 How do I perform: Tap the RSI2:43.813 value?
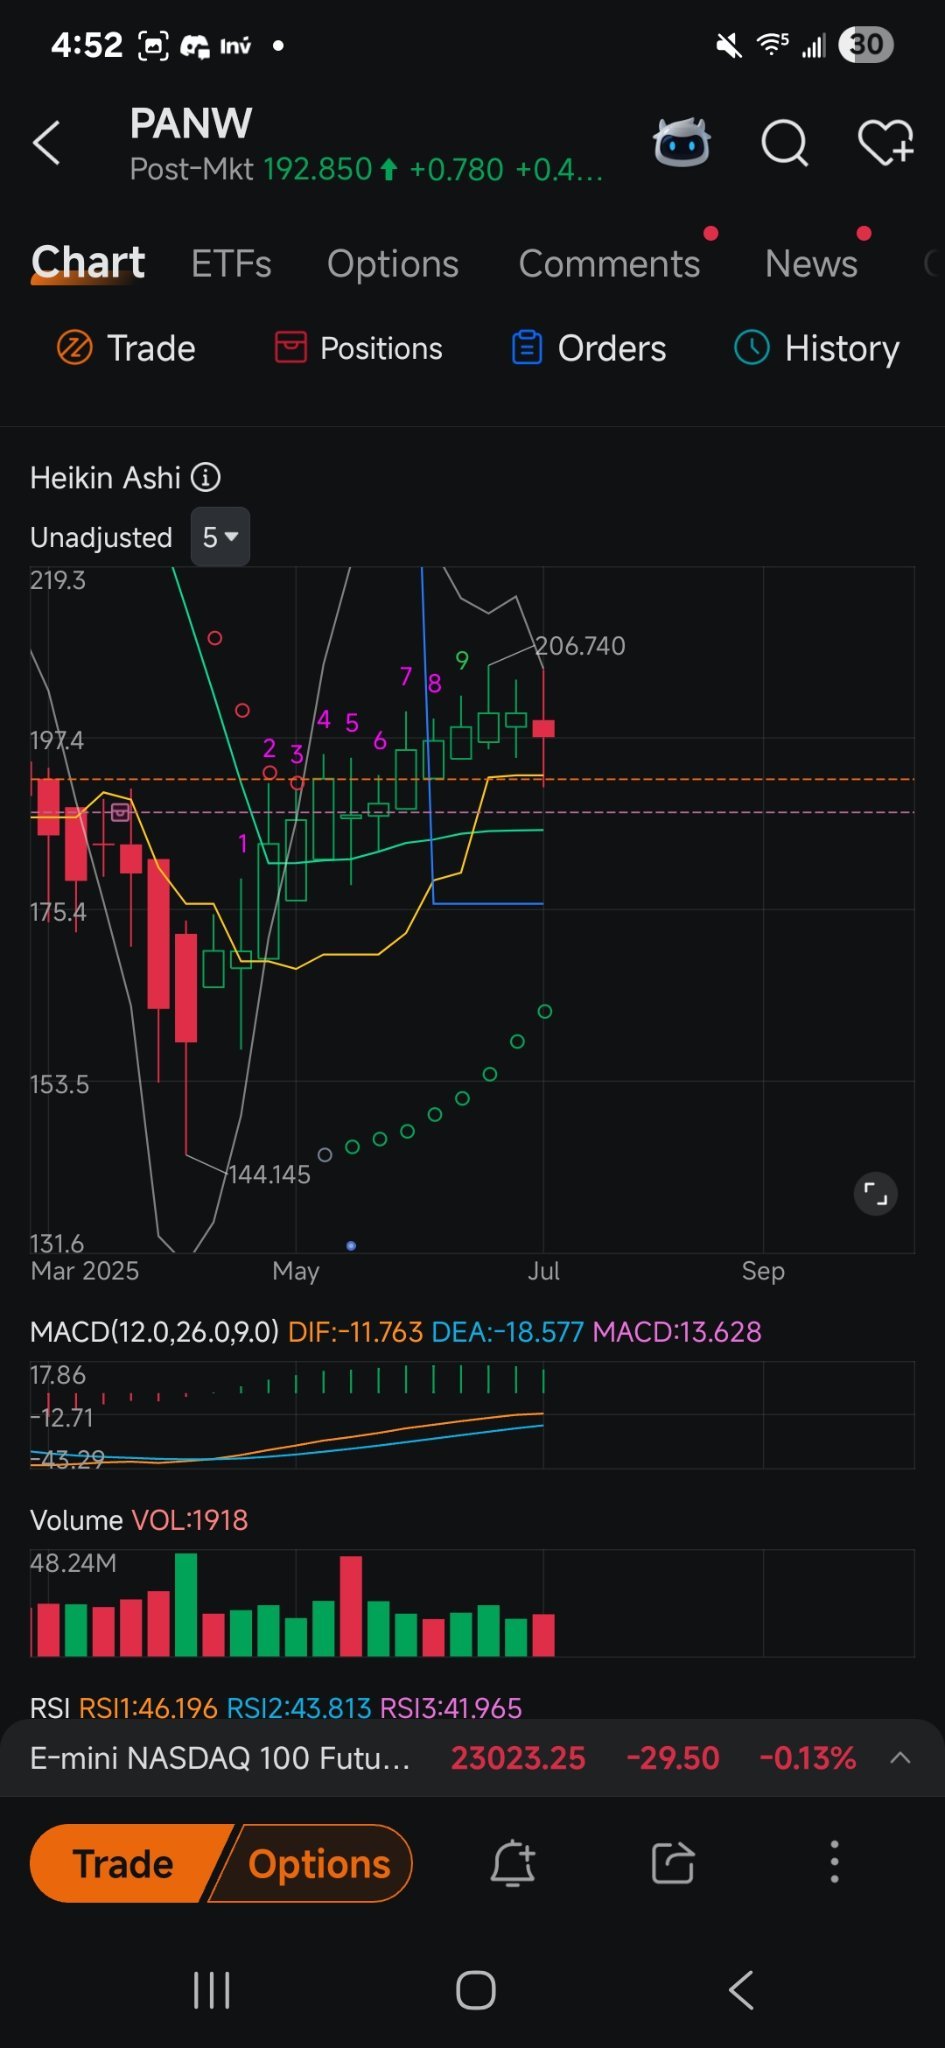(299, 1708)
